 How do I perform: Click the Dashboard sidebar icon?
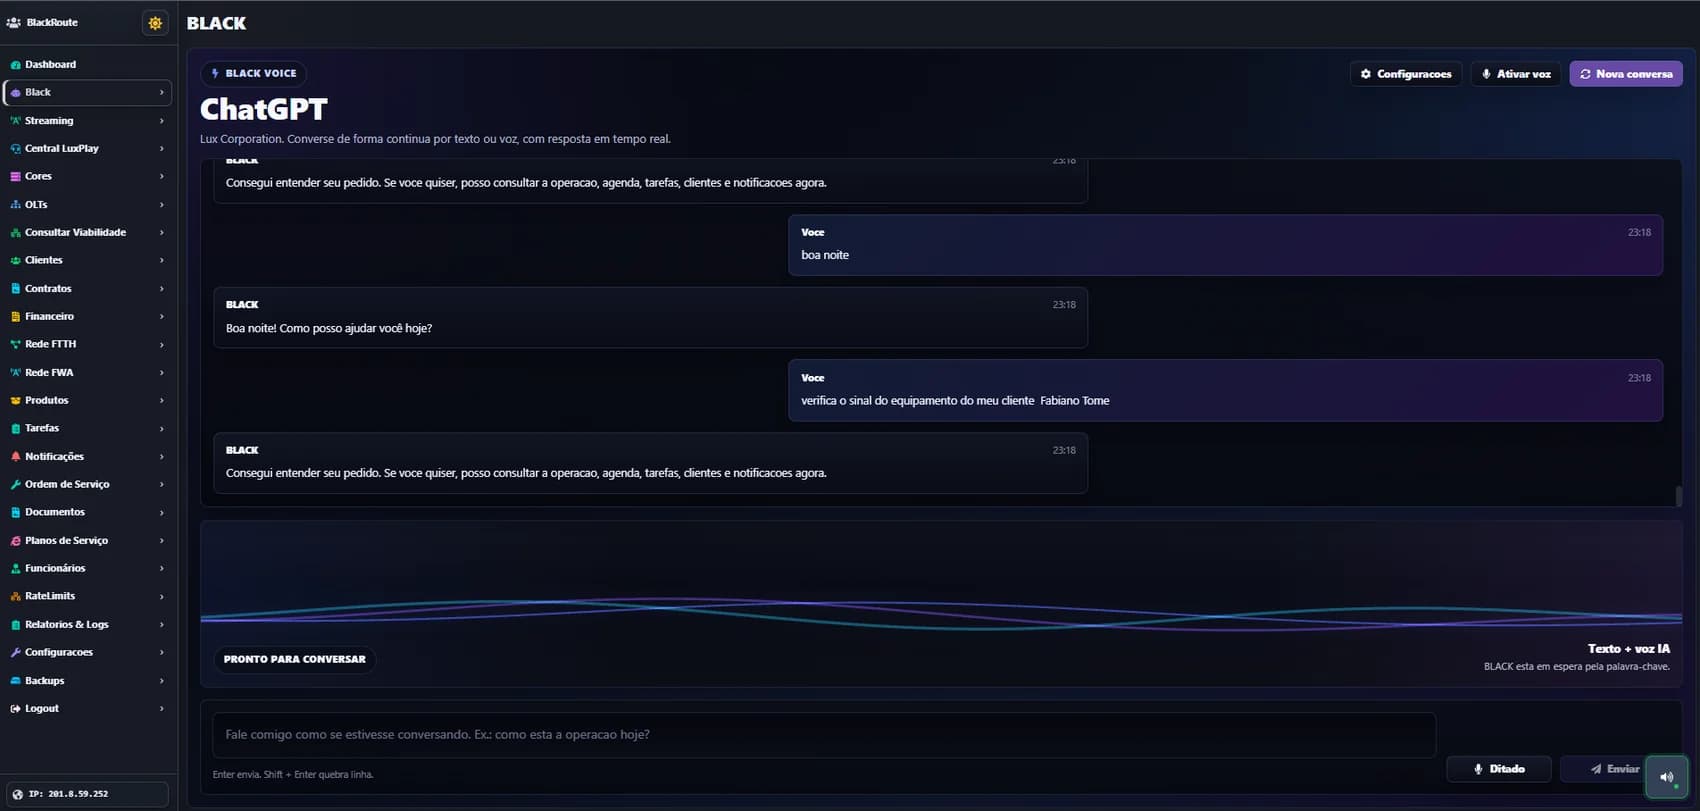pos(15,65)
